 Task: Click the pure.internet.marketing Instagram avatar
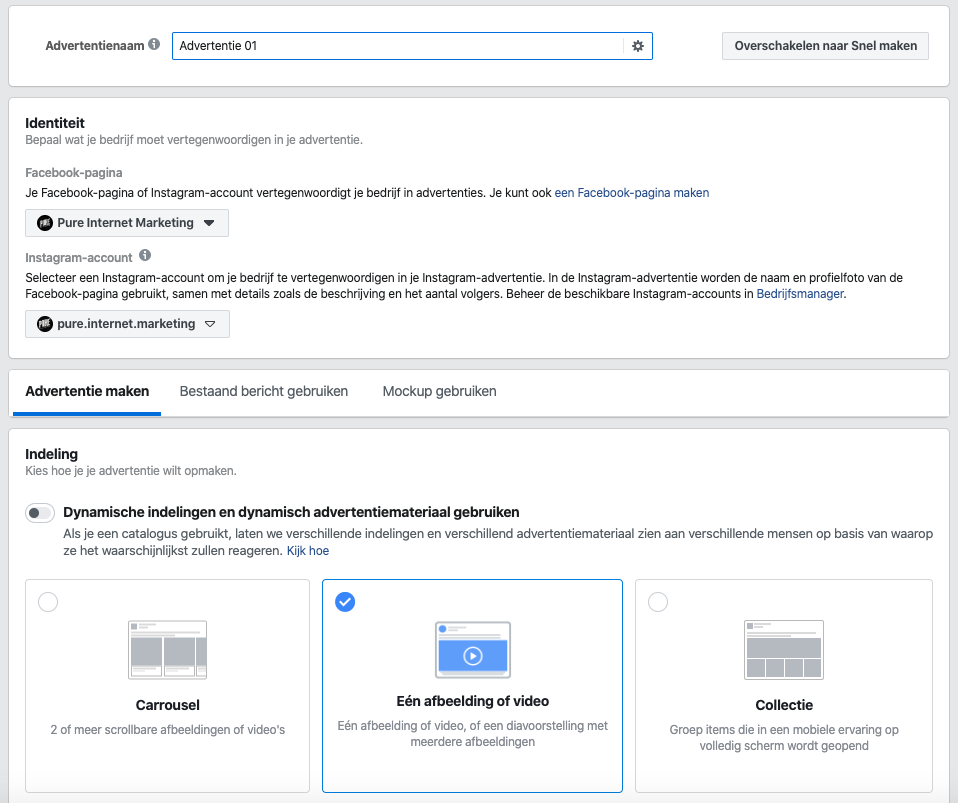pos(45,324)
